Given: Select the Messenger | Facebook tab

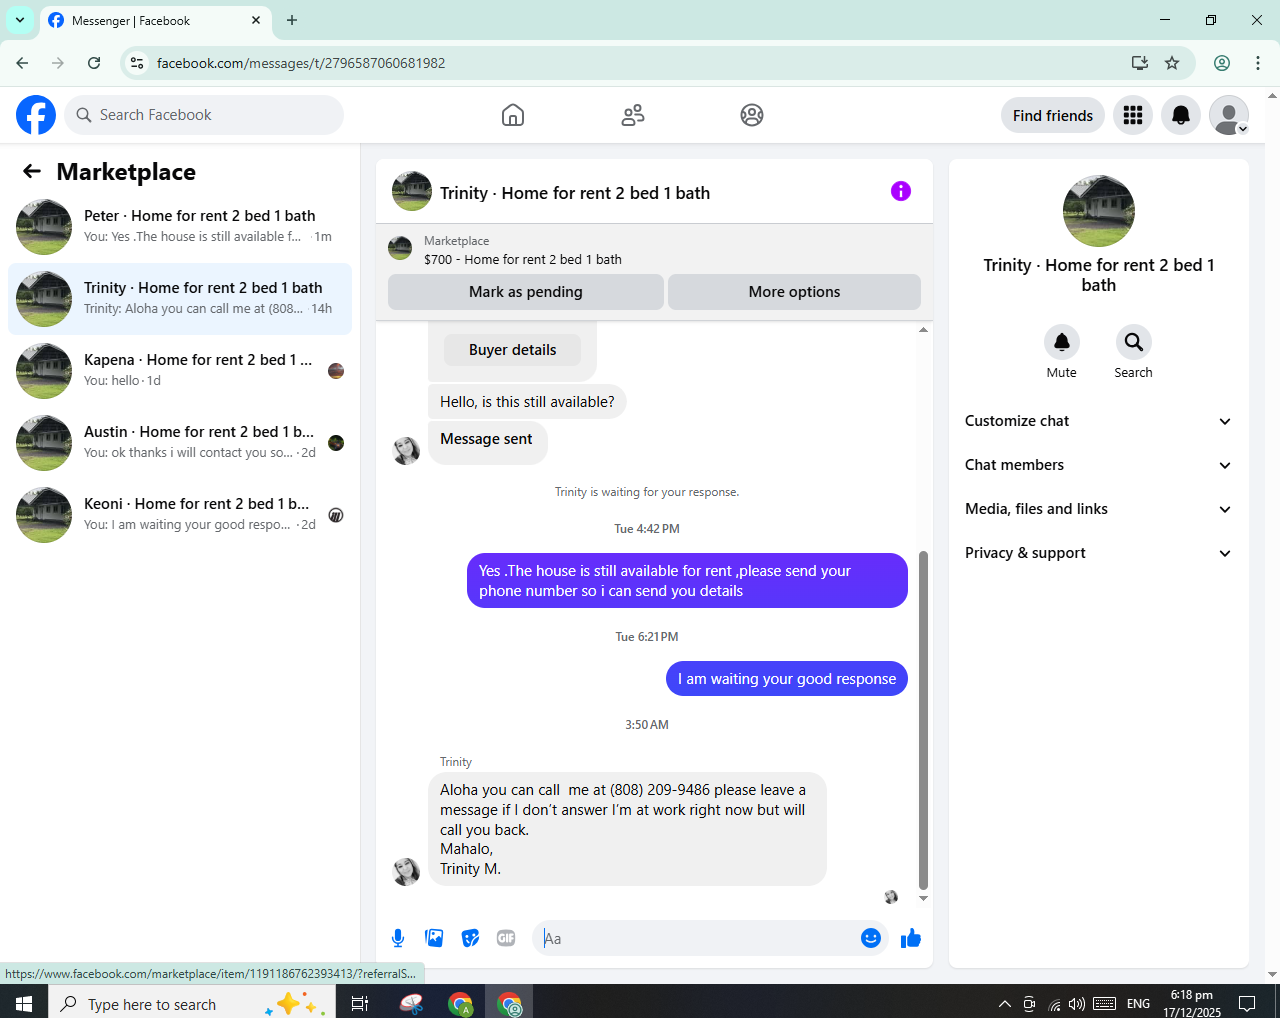Looking at the screenshot, I should 154,20.
